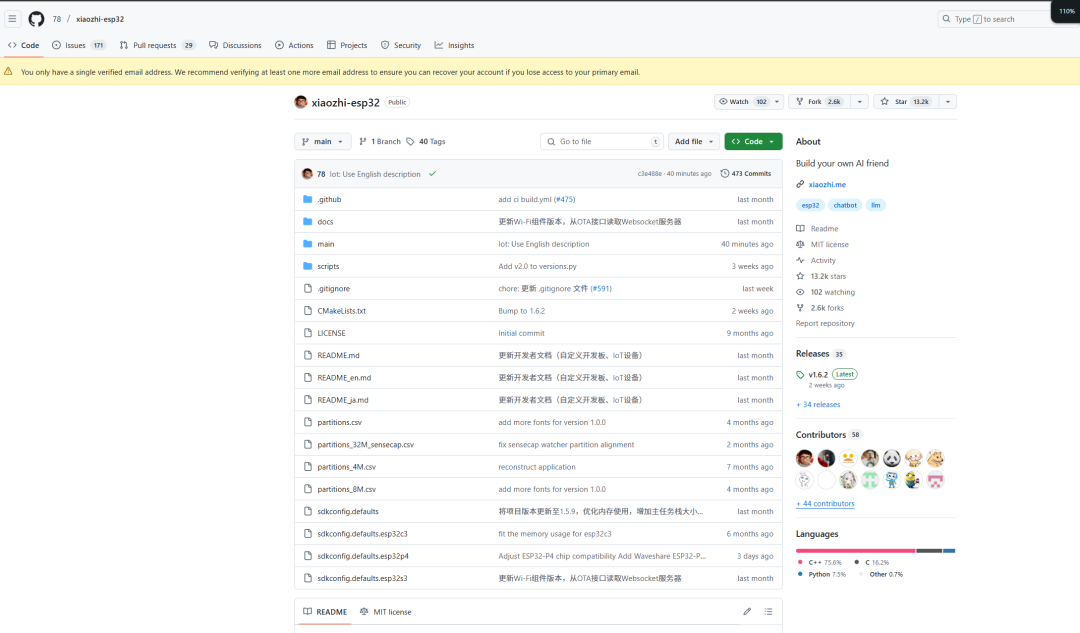Click the commit status green checkmark
The width and height of the screenshot is (1080, 633).
tap(433, 174)
